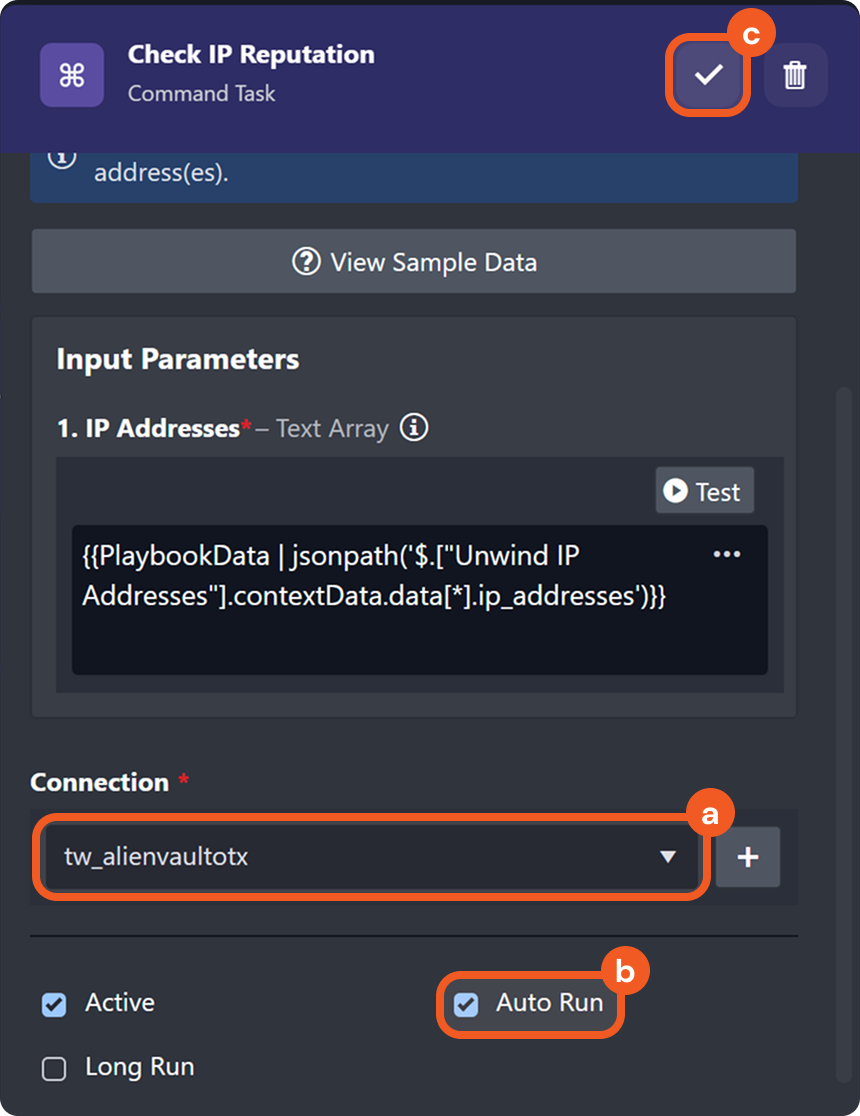860x1116 pixels.
Task: Click the Check IP Reputation task title
Action: point(251,55)
